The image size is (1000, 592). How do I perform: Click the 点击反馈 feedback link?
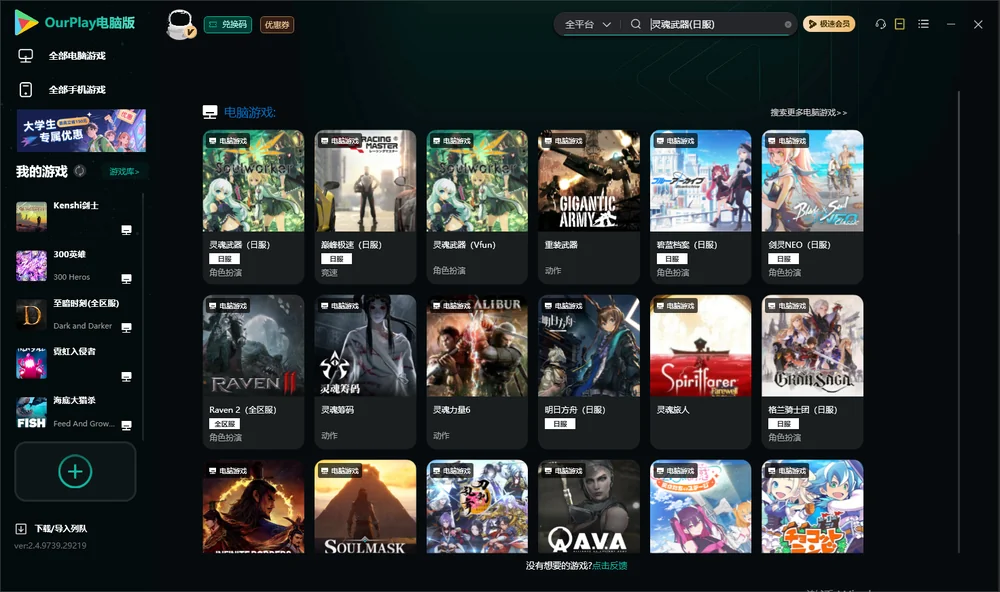[610, 565]
